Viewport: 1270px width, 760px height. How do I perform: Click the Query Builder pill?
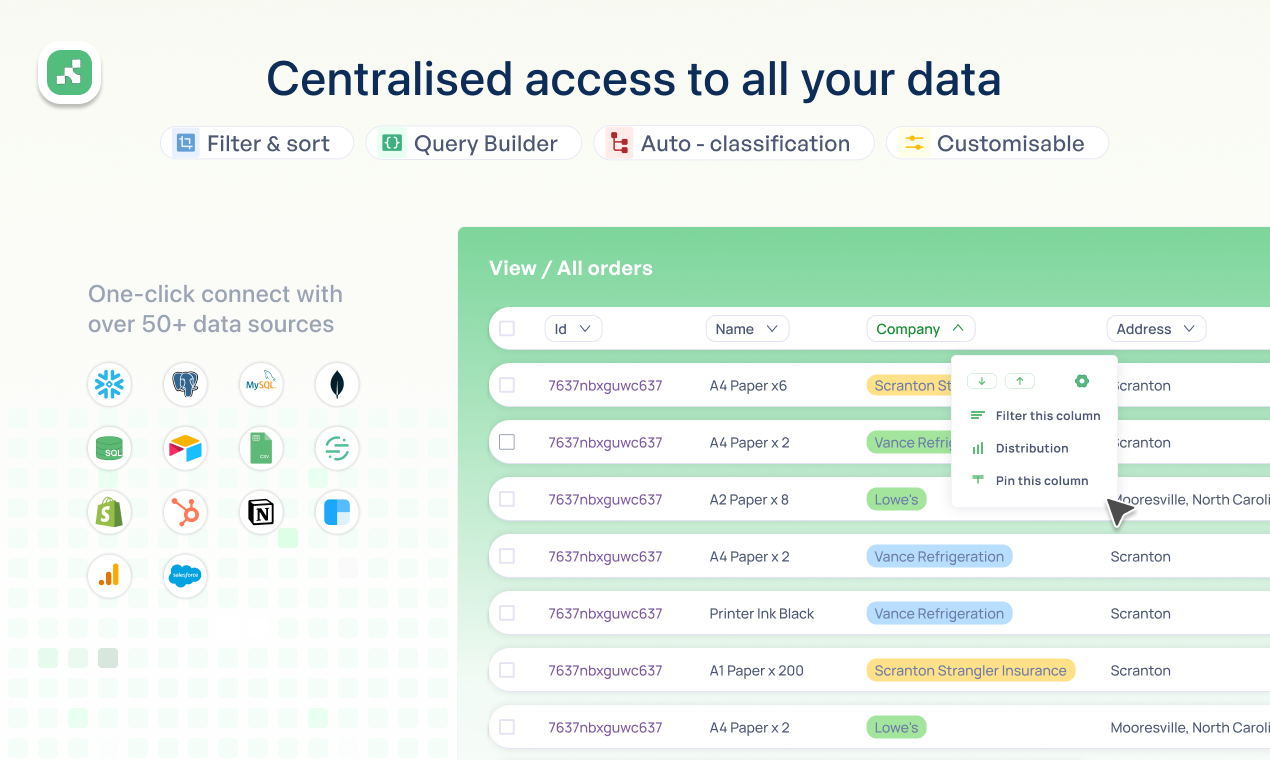coord(474,143)
